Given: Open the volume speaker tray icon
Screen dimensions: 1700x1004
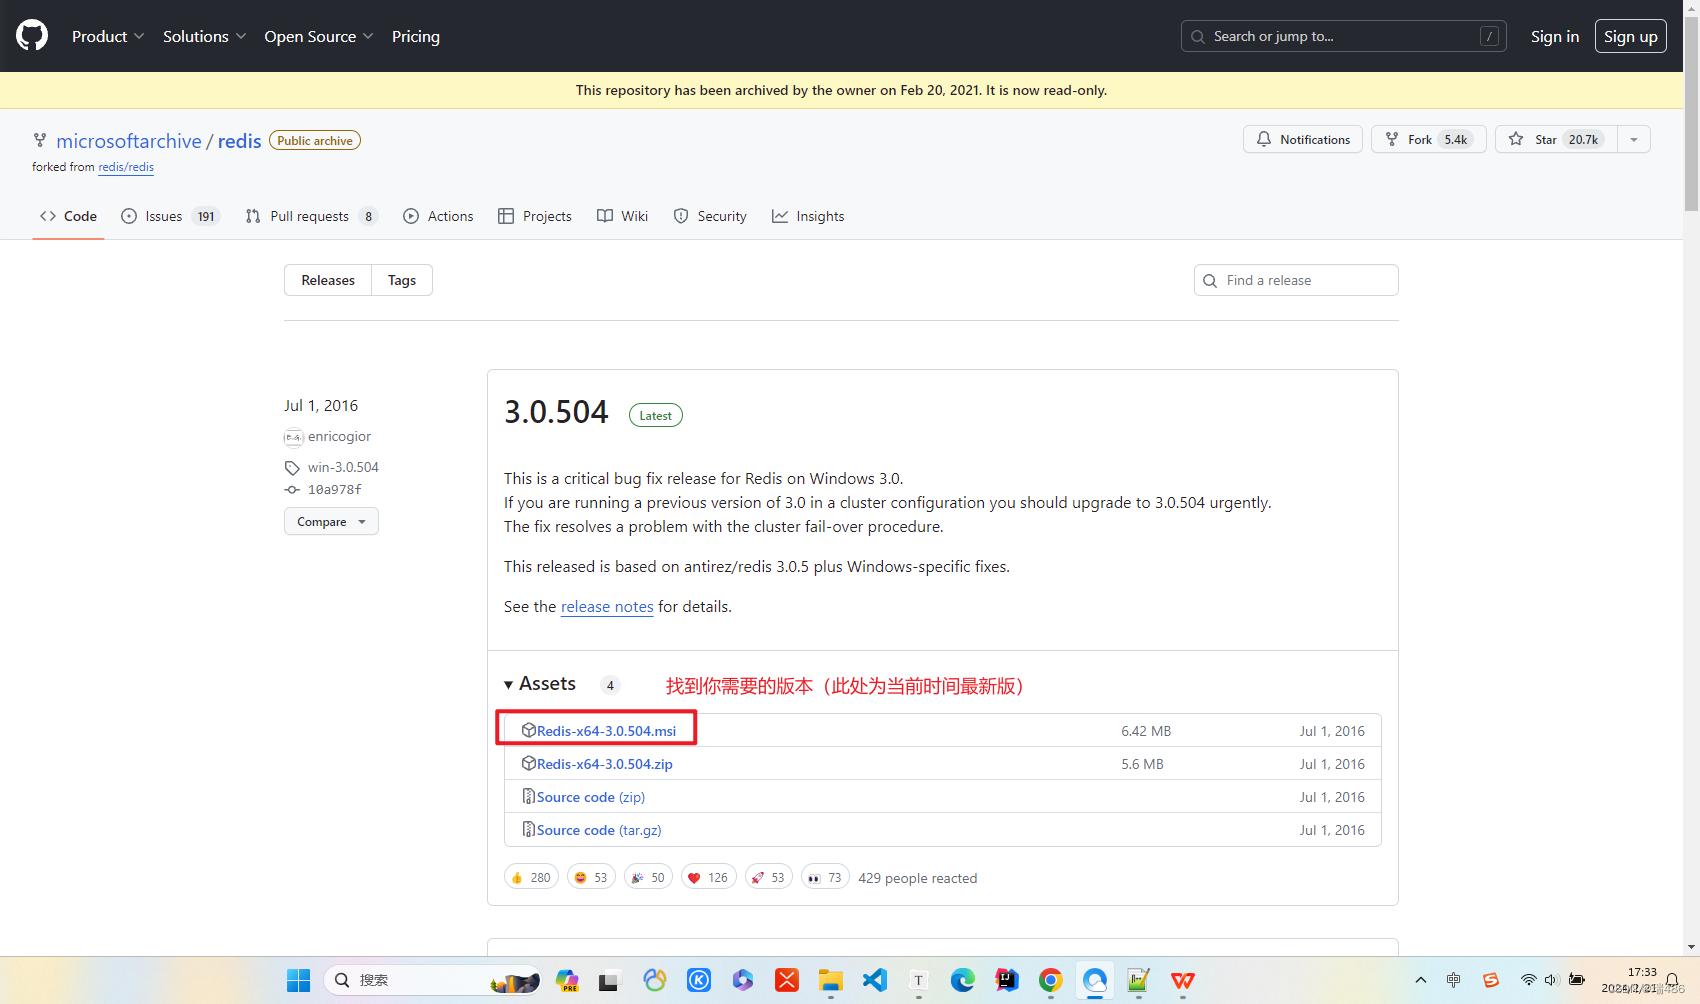Looking at the screenshot, I should (x=1551, y=980).
